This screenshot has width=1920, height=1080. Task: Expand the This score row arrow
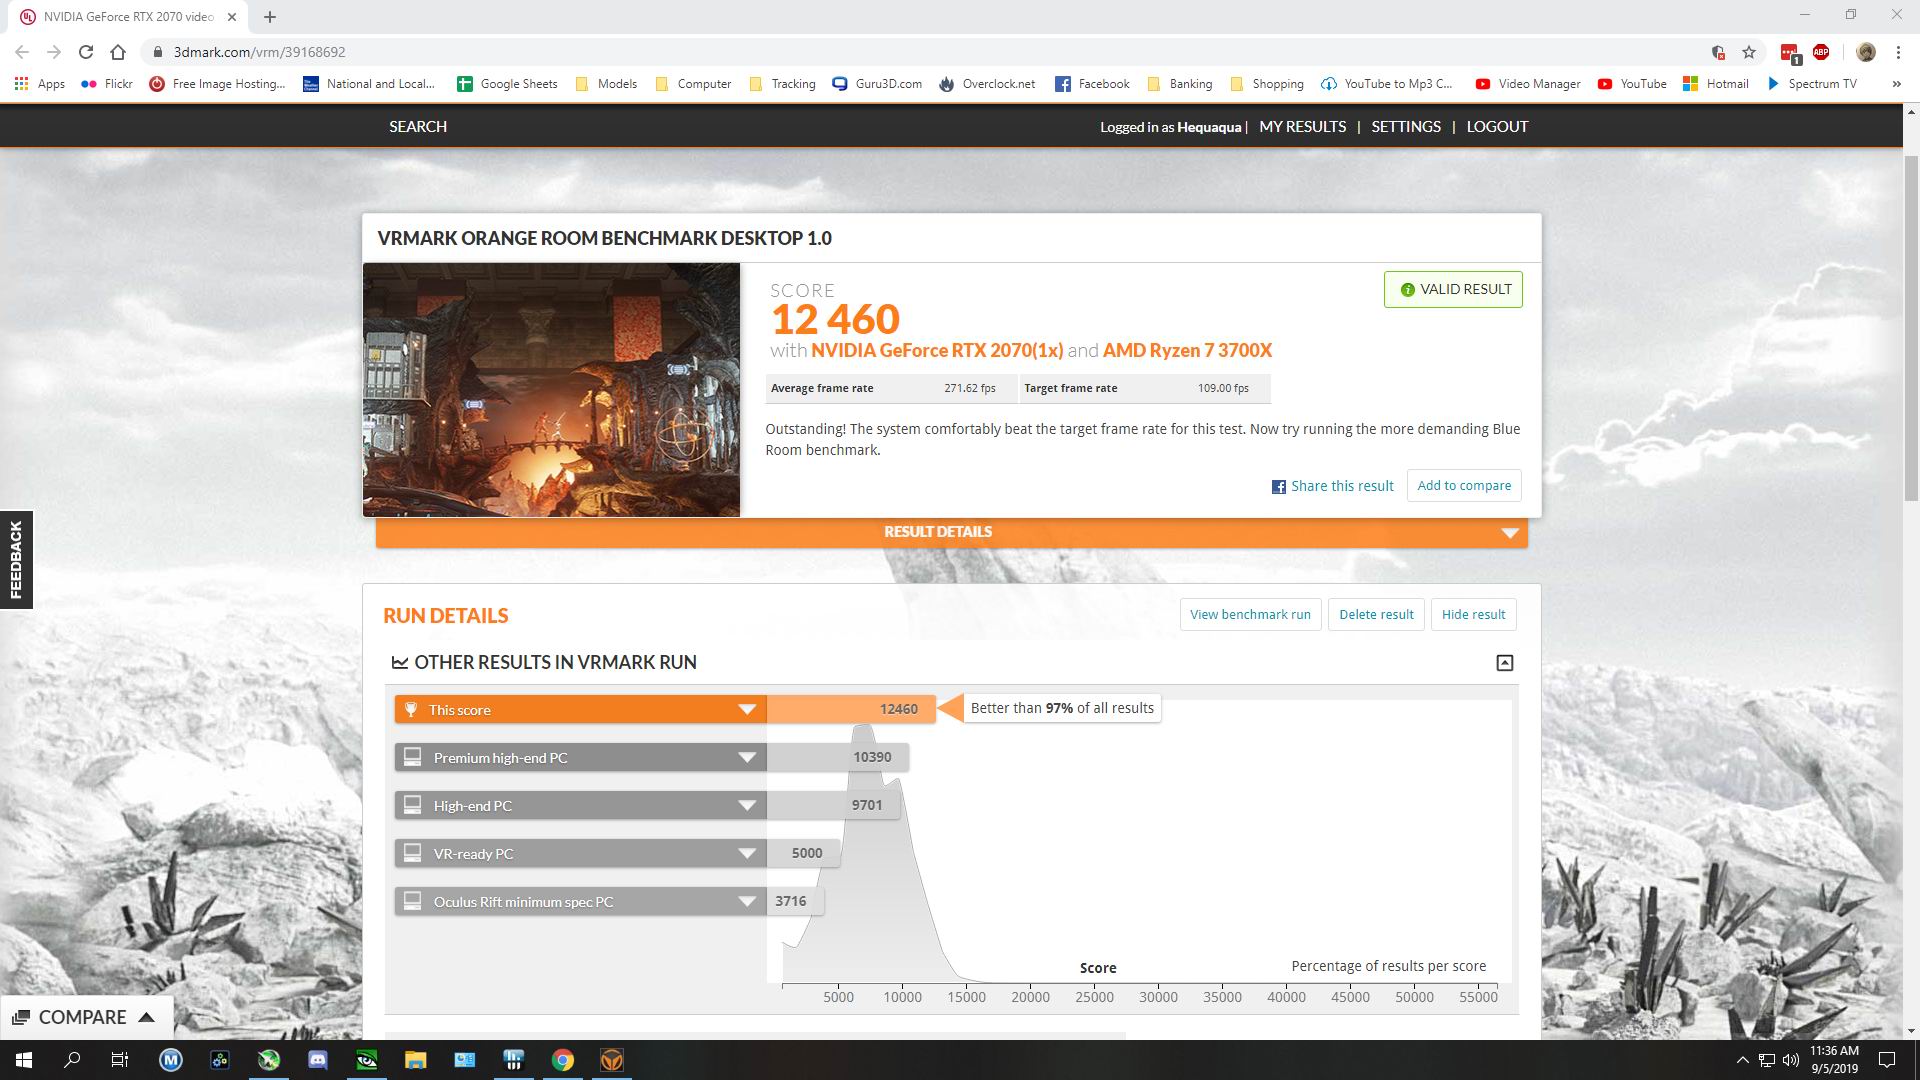coord(747,709)
